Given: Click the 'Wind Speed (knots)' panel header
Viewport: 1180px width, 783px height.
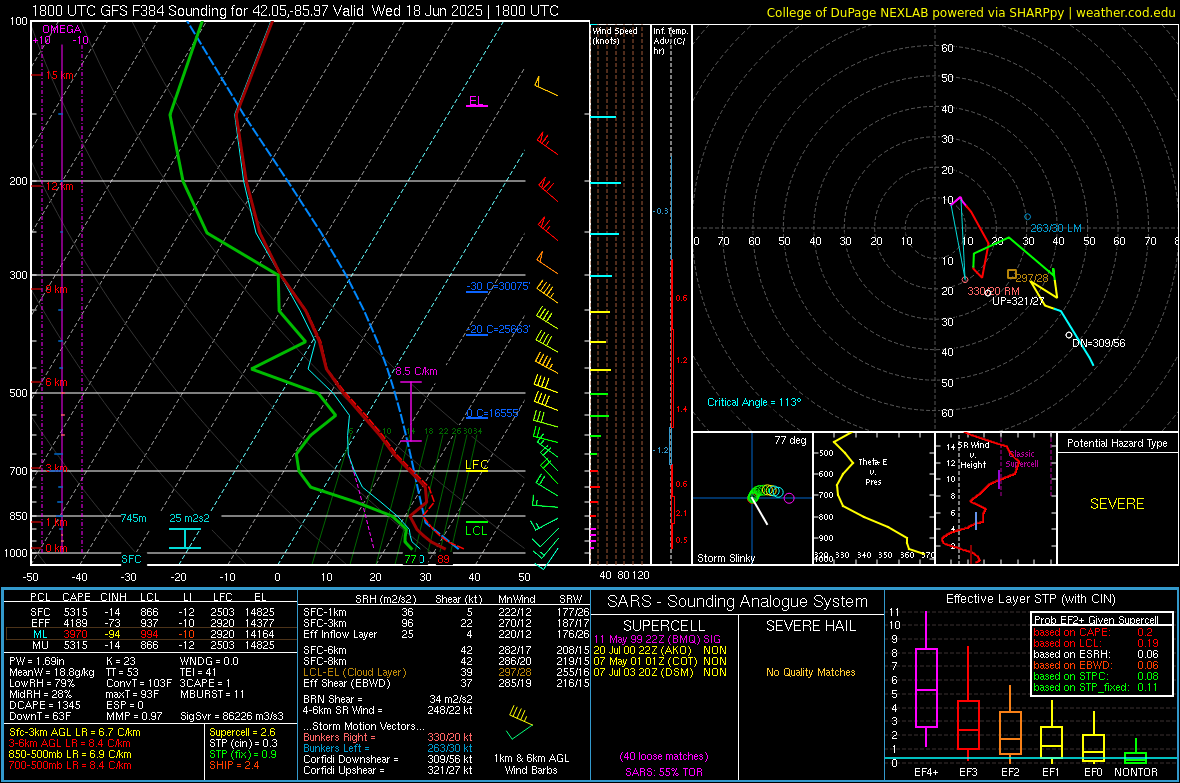Looking at the screenshot, I should click(x=615, y=35).
